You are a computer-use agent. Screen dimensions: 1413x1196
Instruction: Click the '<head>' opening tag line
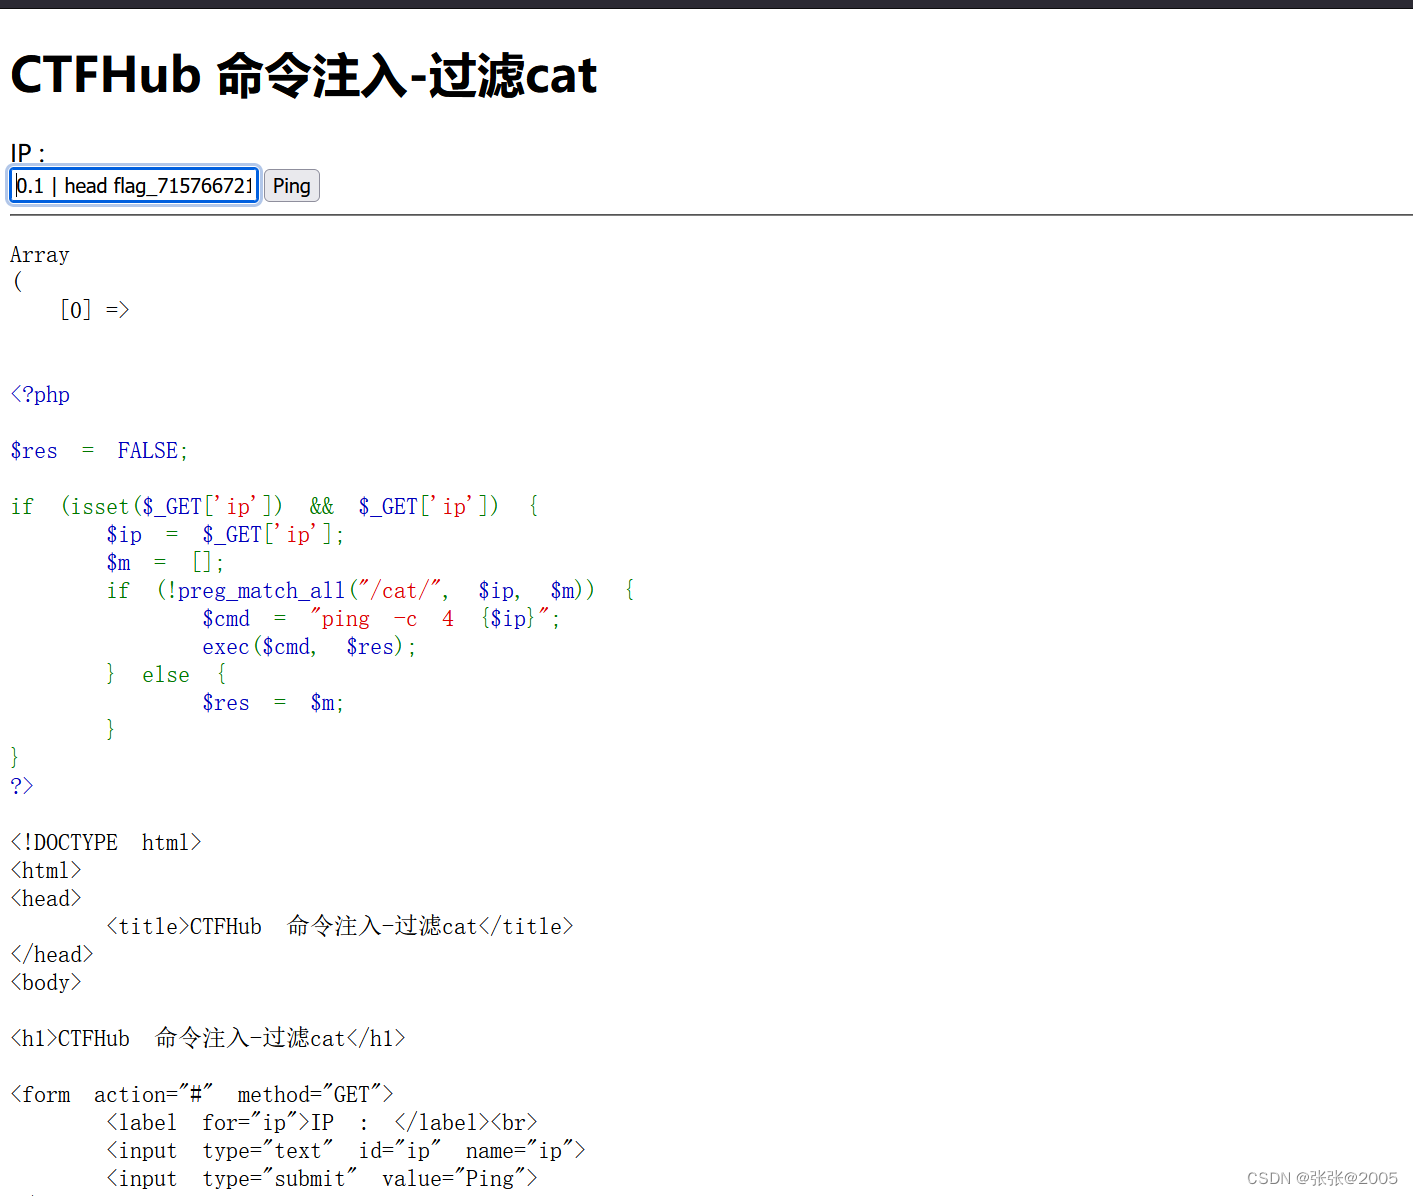click(x=46, y=899)
